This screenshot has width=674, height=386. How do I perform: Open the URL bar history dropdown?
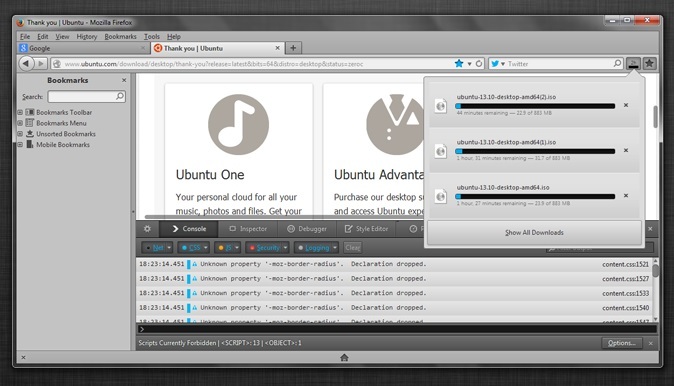(x=469, y=64)
